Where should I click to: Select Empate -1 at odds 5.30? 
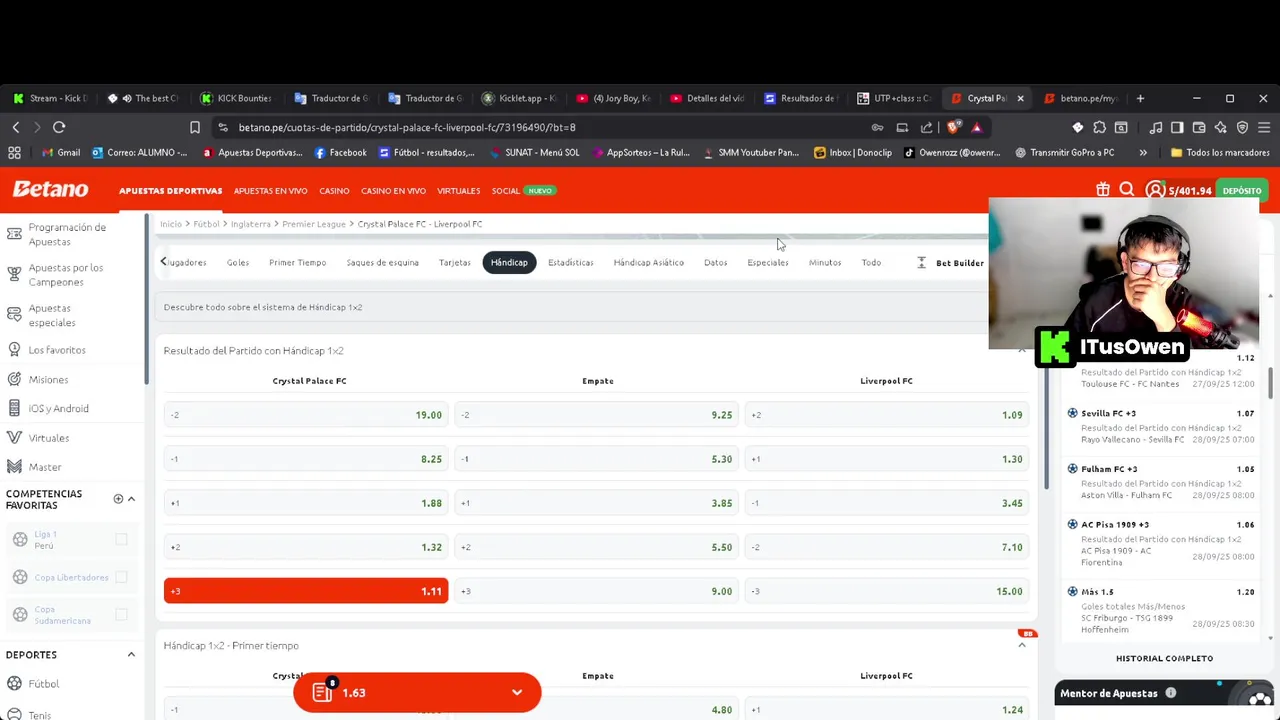pos(597,459)
